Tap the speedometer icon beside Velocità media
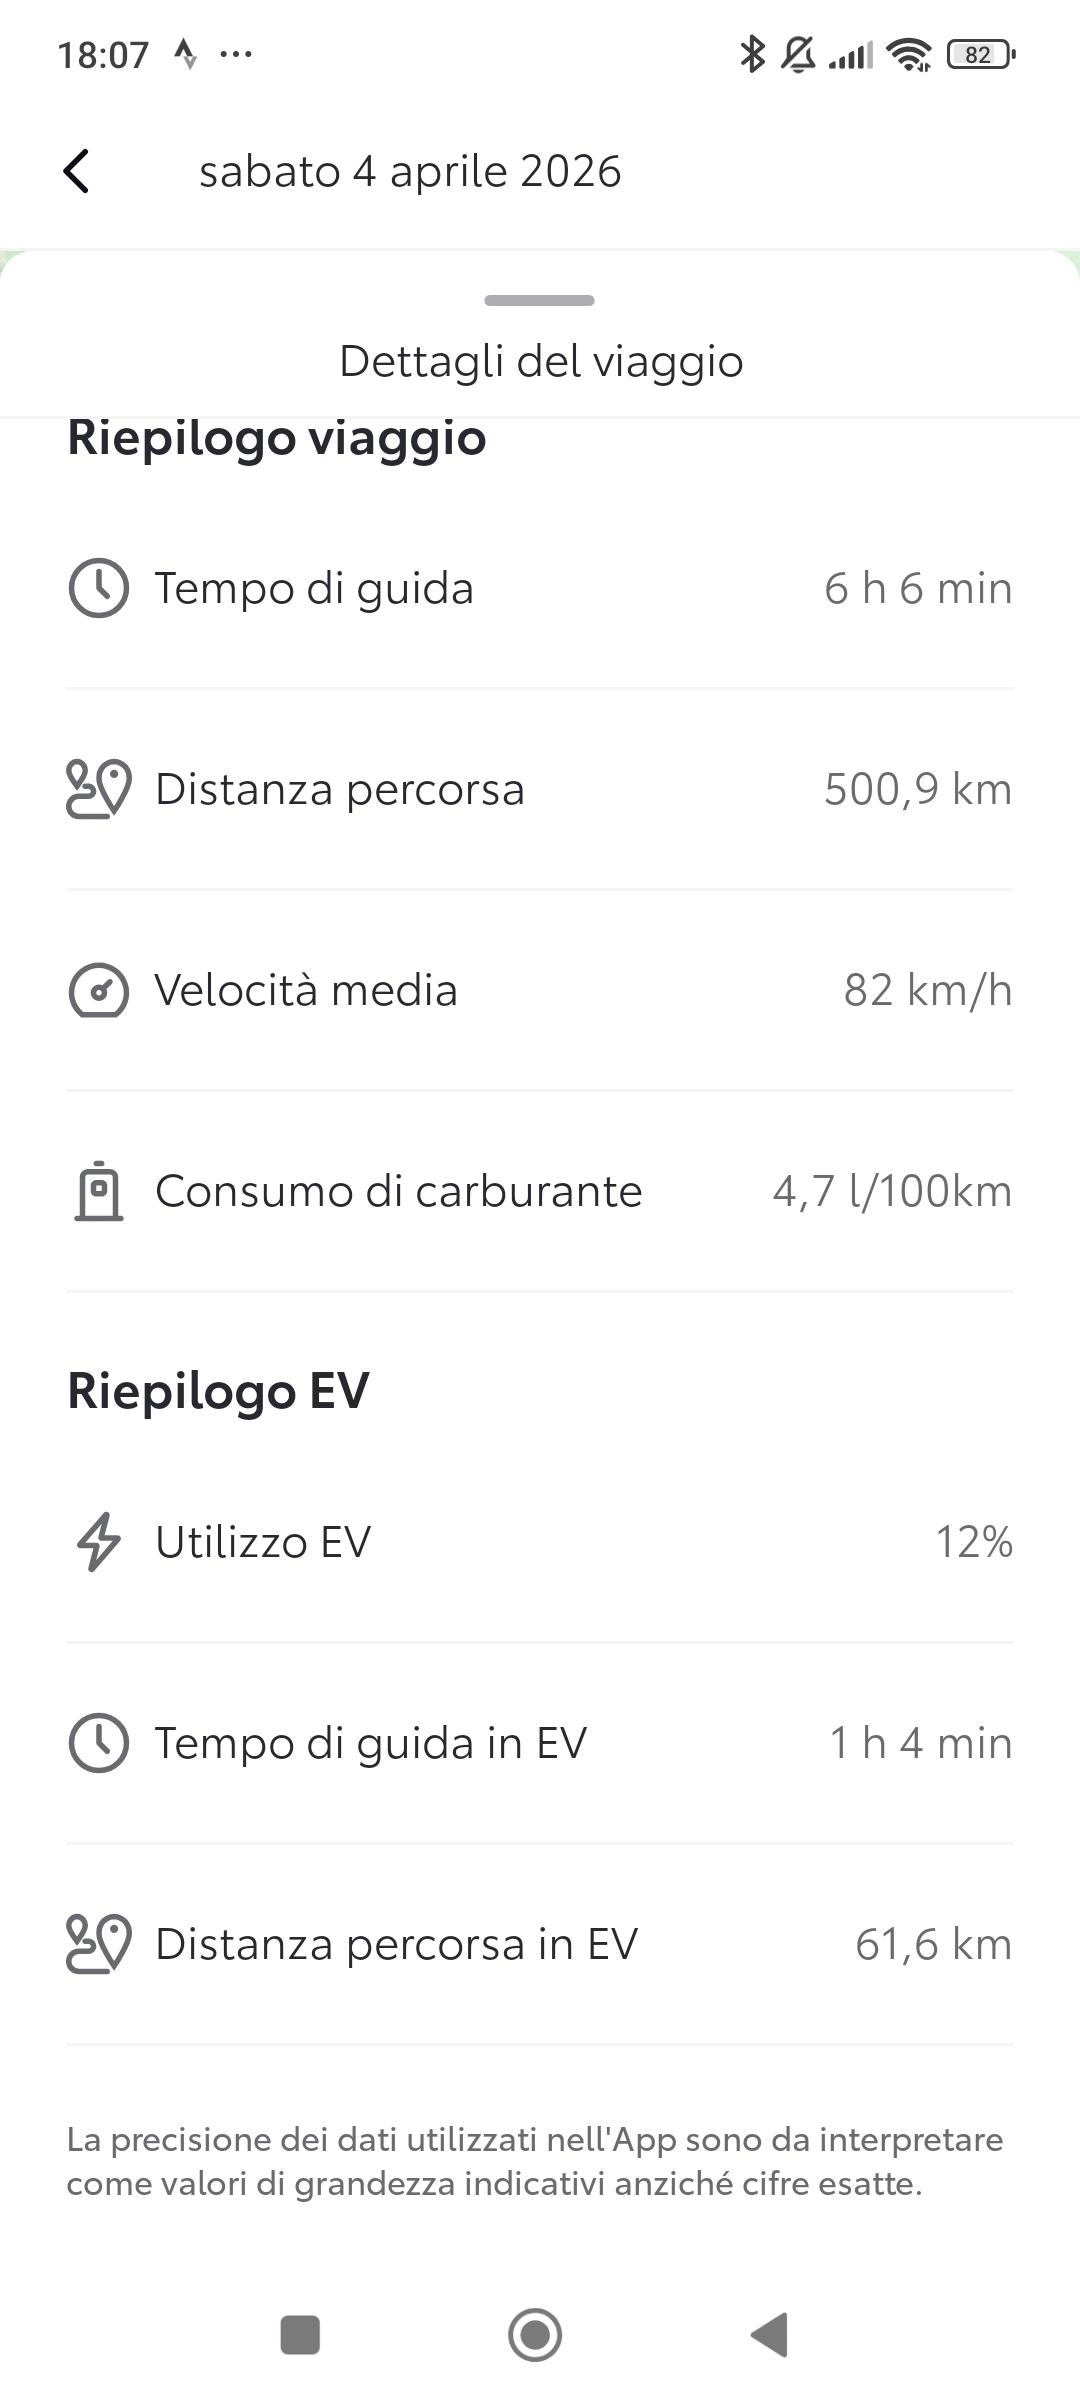 (98, 990)
